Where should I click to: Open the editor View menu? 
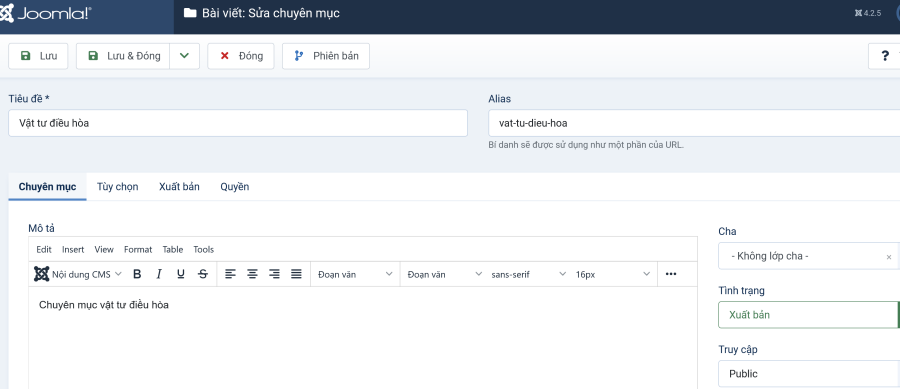104,250
